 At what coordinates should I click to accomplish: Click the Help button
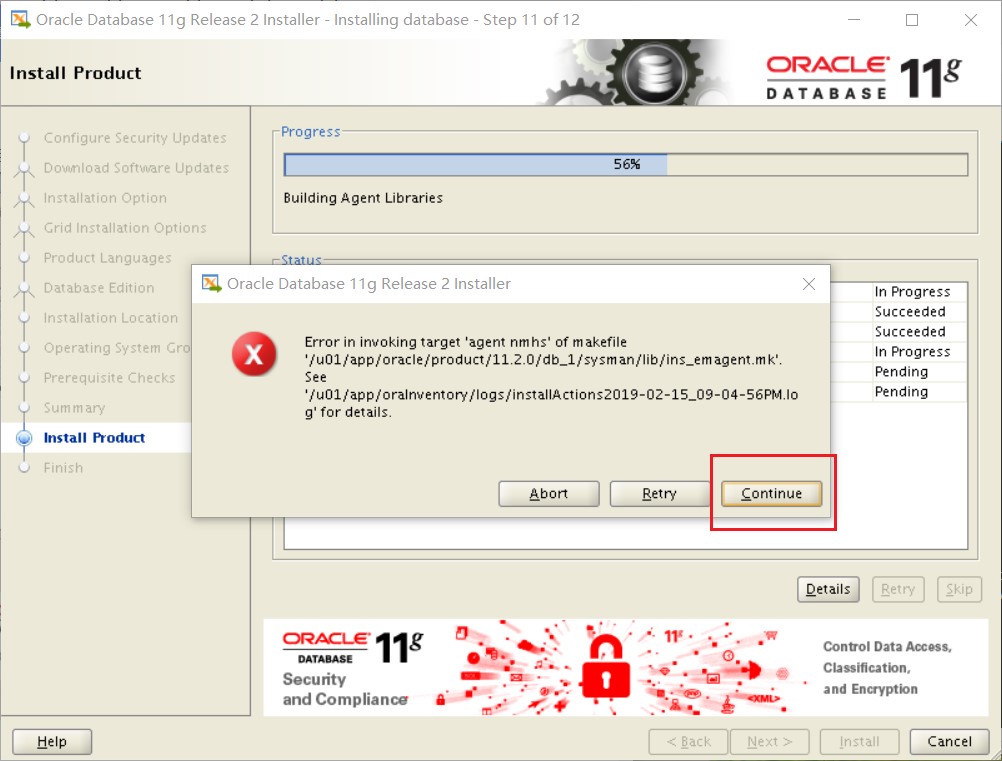click(52, 741)
